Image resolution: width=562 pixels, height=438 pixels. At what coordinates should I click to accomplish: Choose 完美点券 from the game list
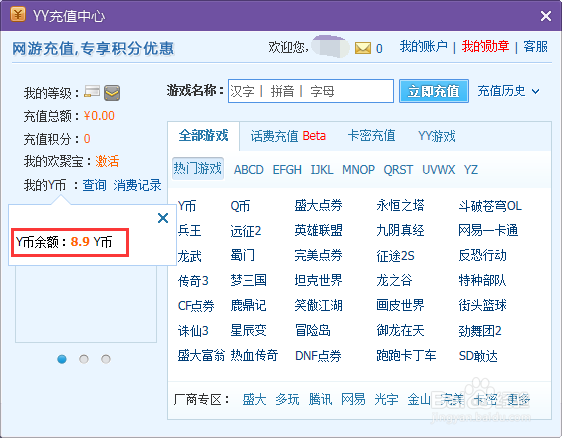click(x=318, y=256)
